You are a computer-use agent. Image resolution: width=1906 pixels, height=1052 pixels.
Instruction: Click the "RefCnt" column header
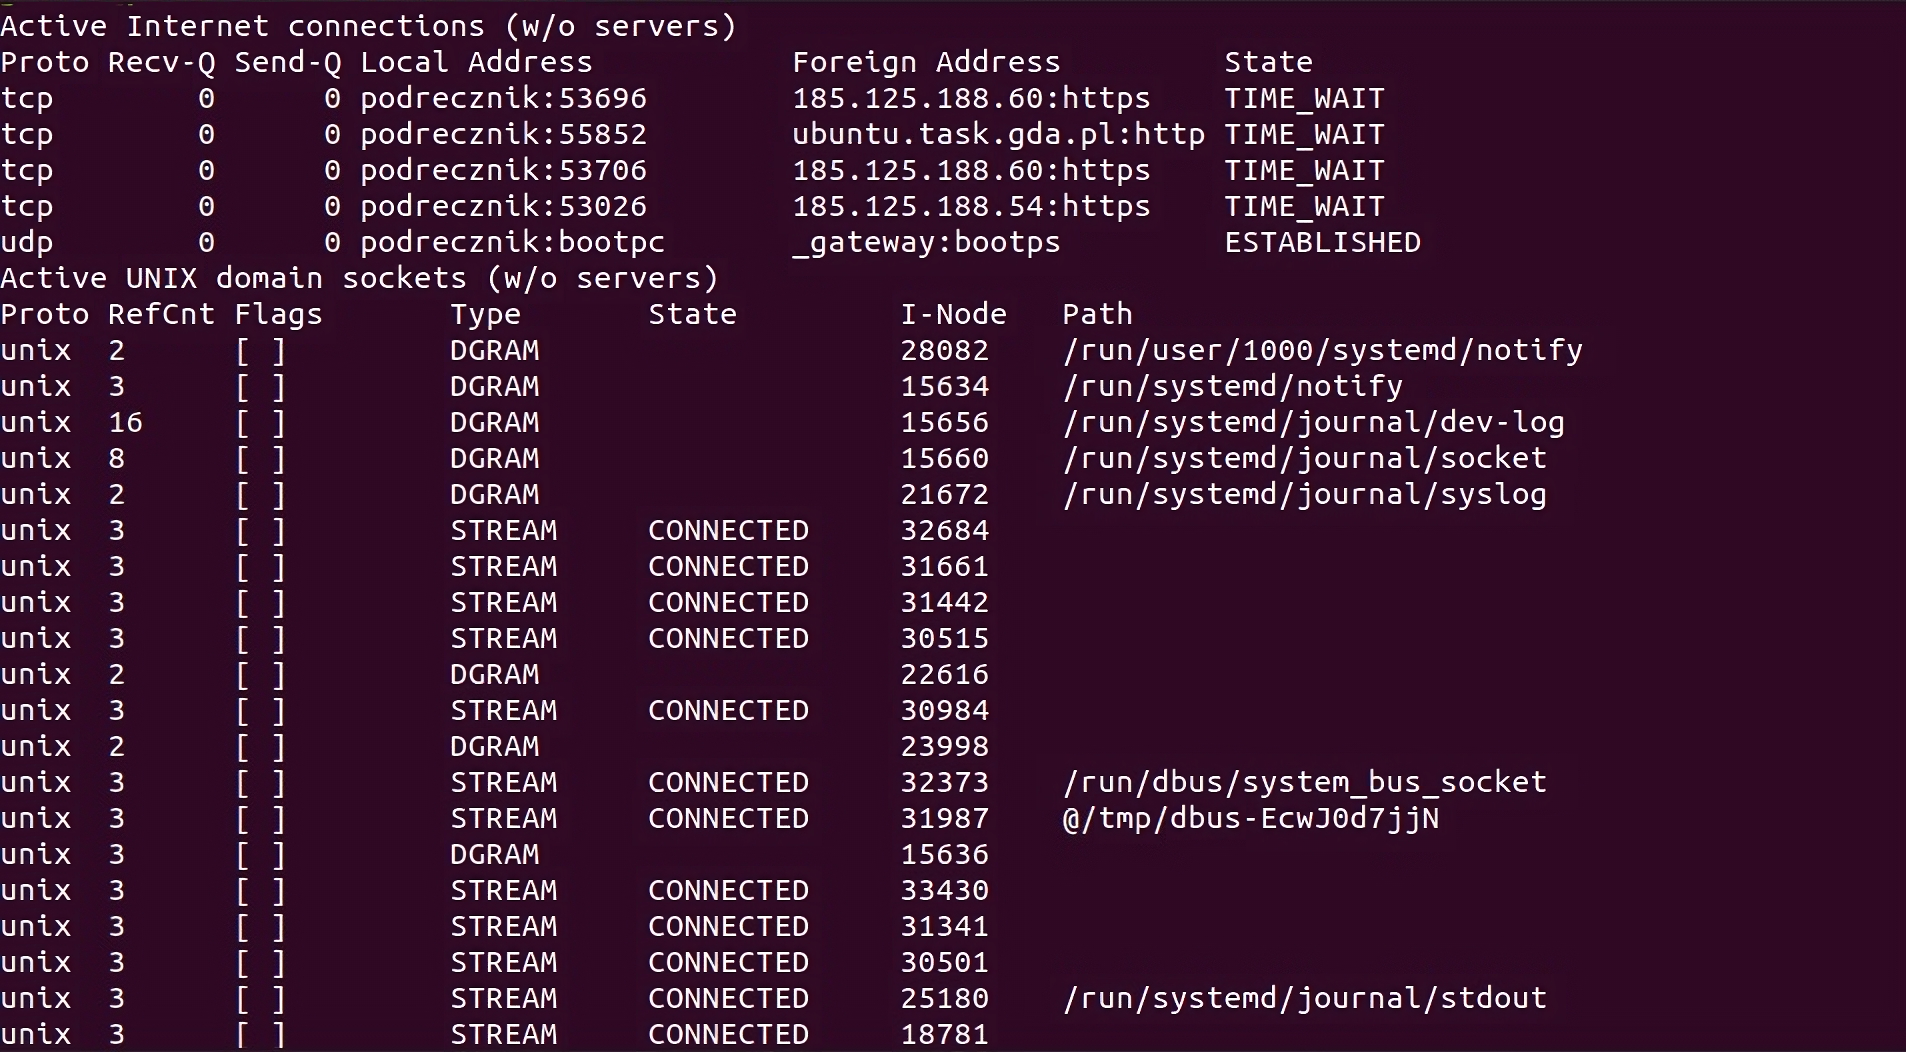click(161, 314)
